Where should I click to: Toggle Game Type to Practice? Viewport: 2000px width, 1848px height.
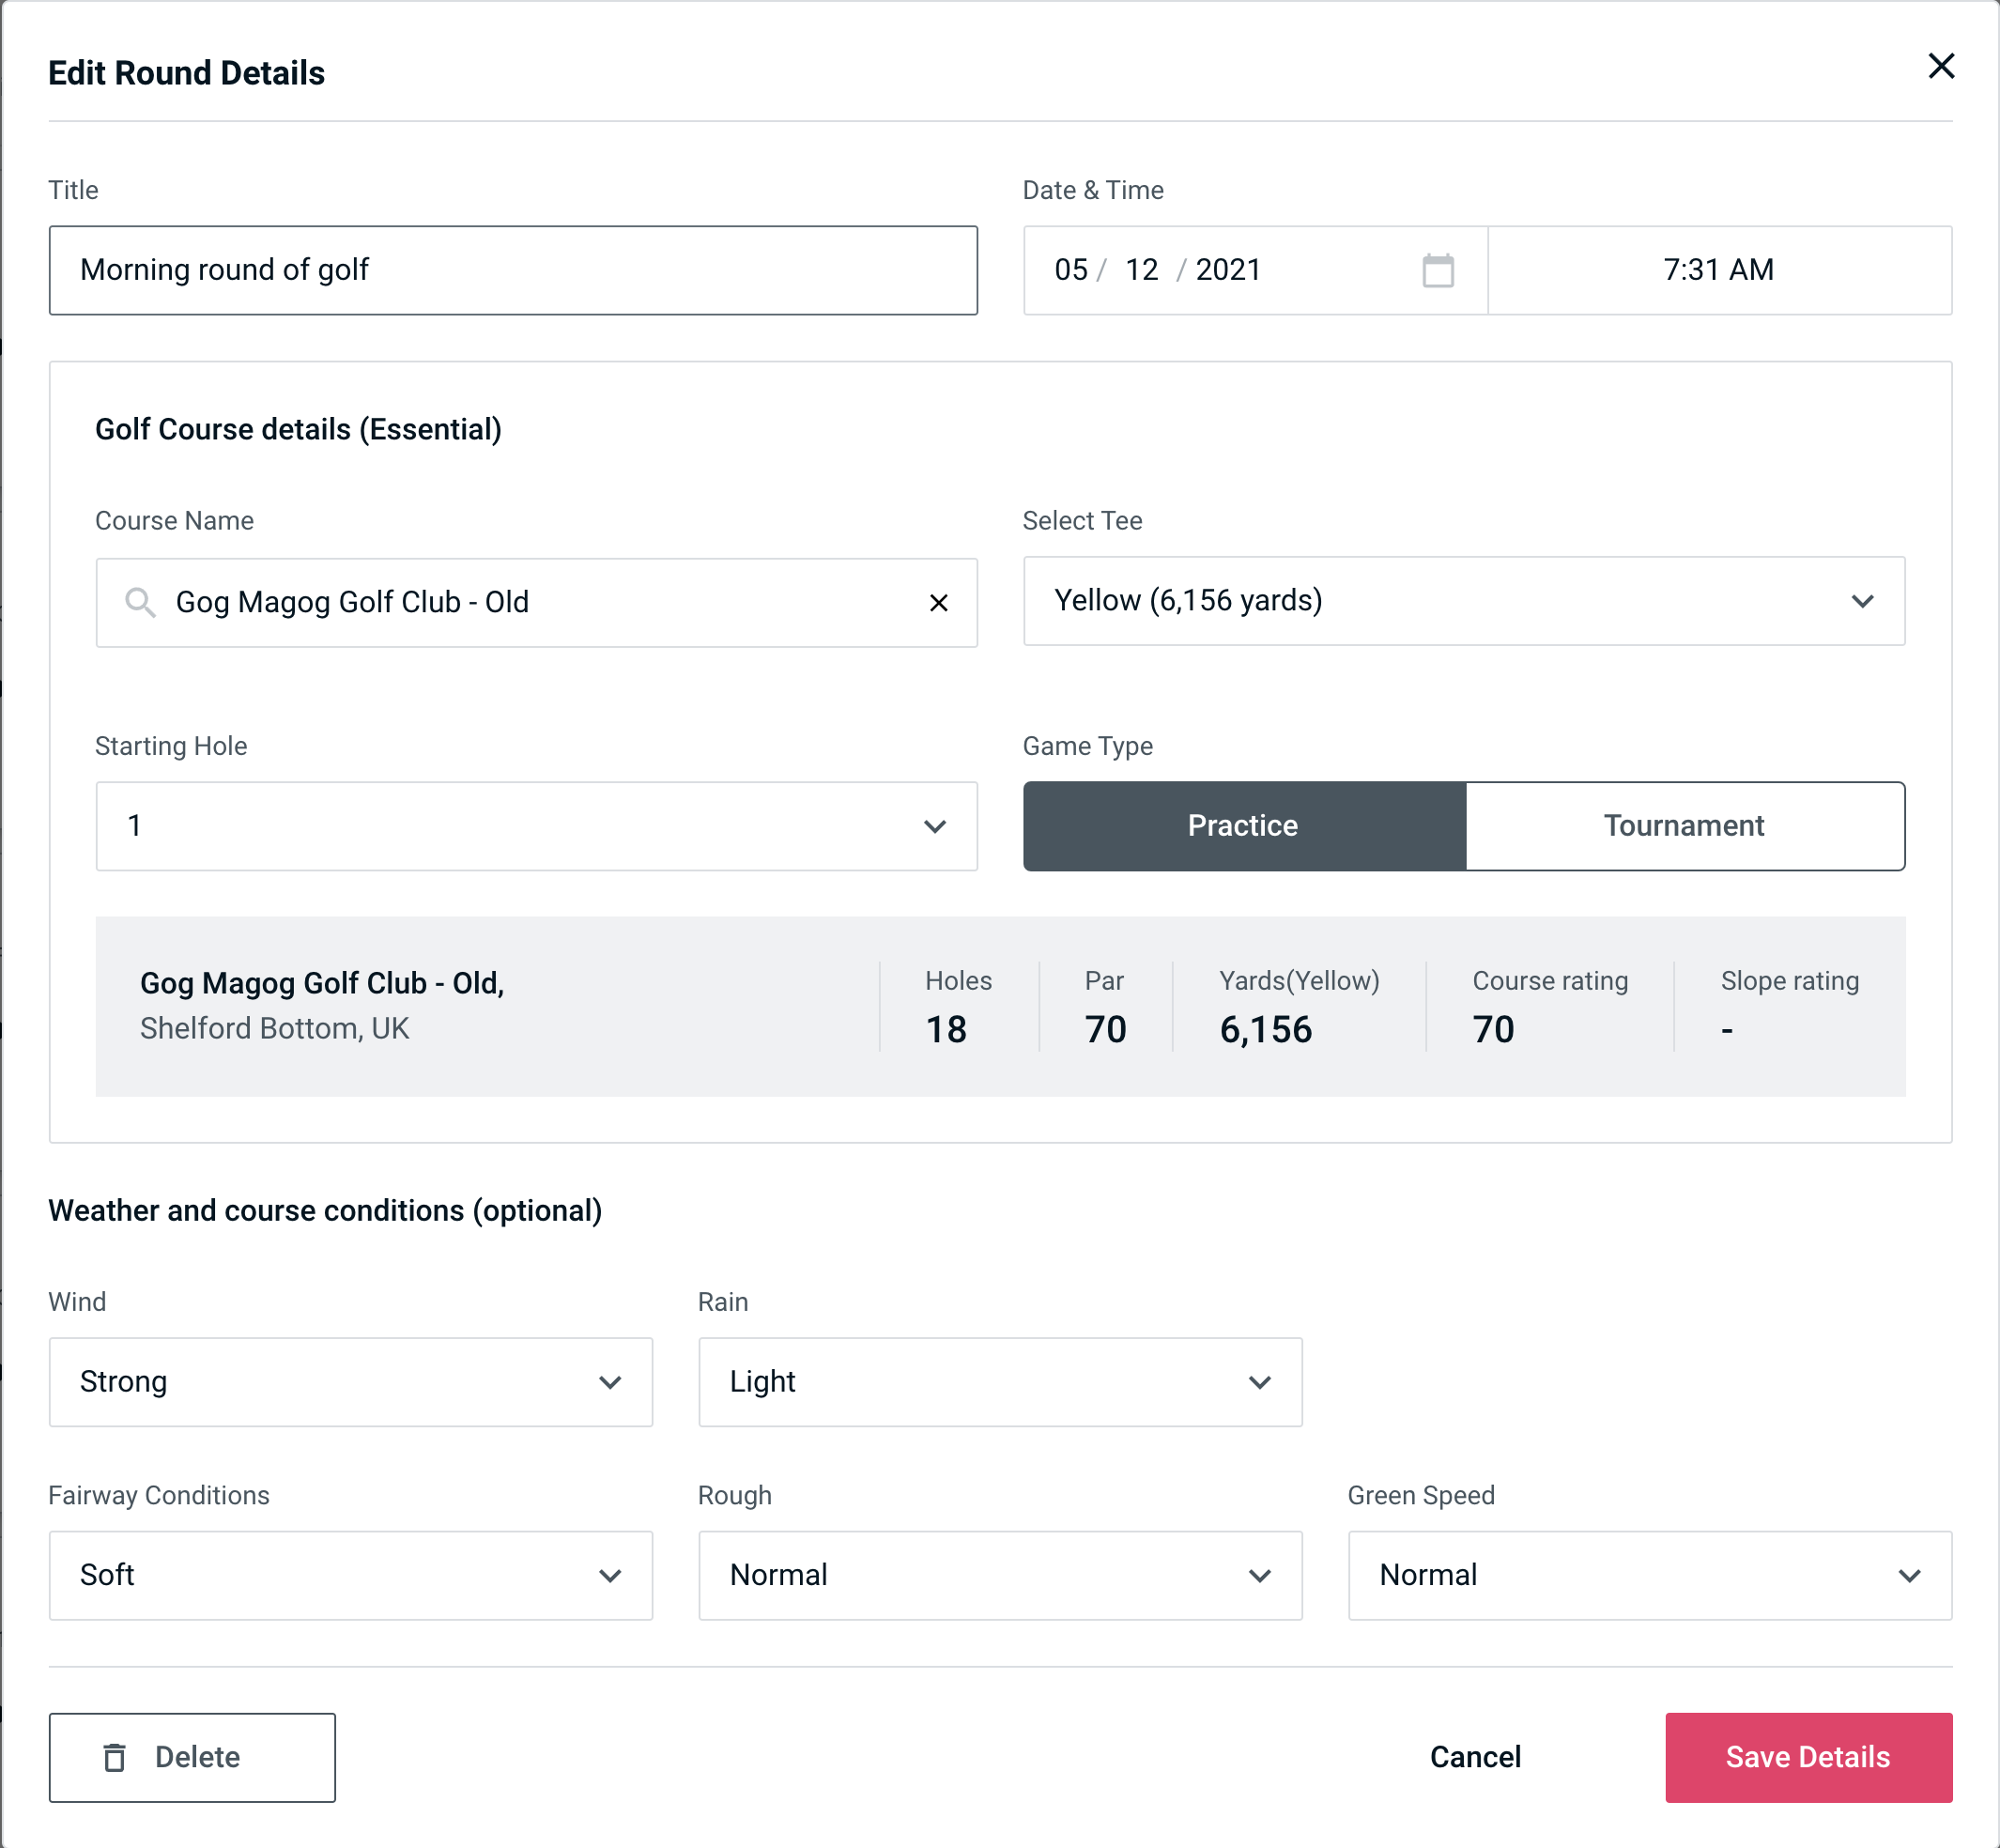pos(1244,827)
